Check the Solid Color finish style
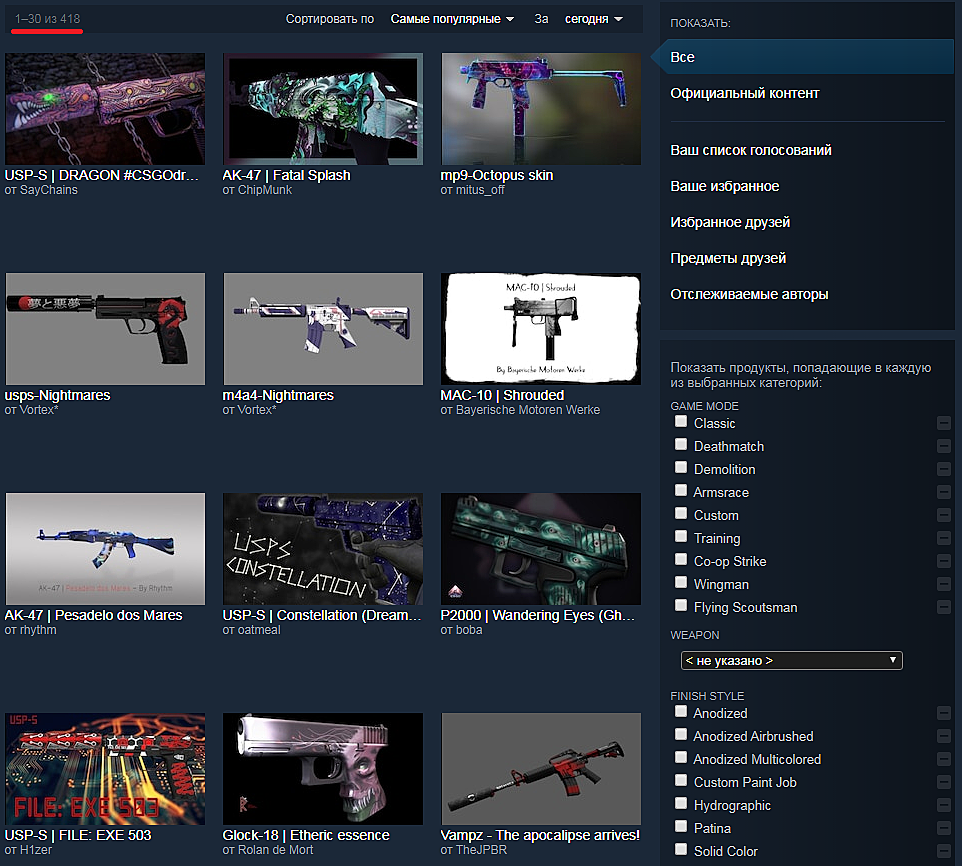The width and height of the screenshot is (962, 866). coord(681,850)
